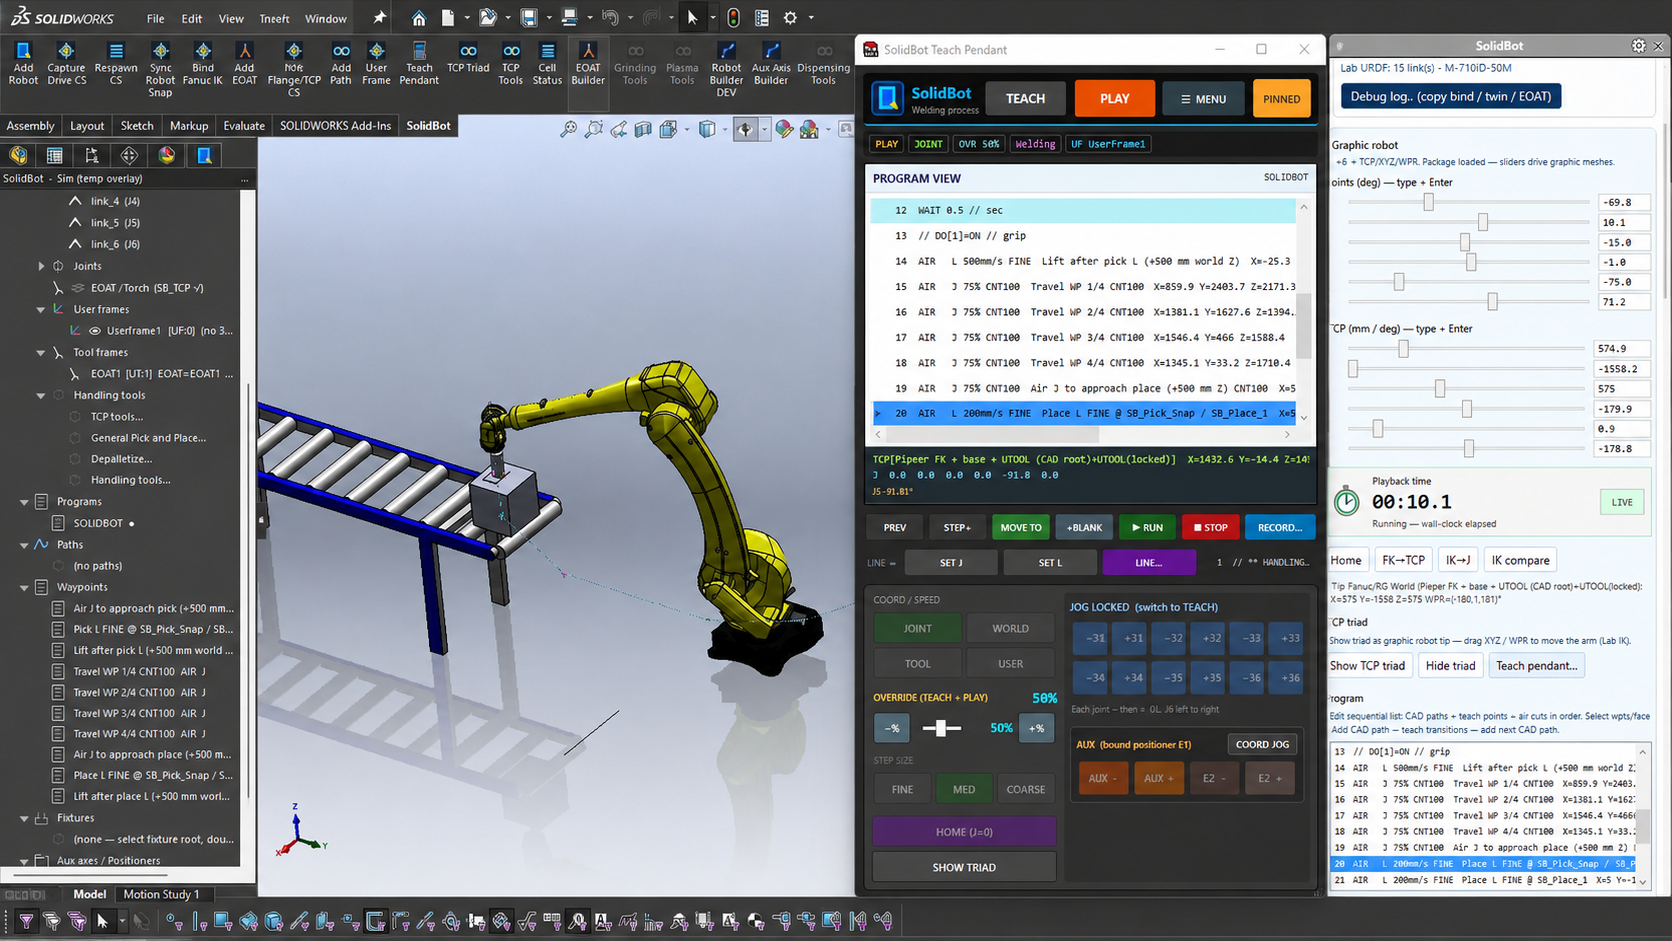Click the SolidBot panel settings gear
Viewport: 1672px width, 941px height.
1638,46
